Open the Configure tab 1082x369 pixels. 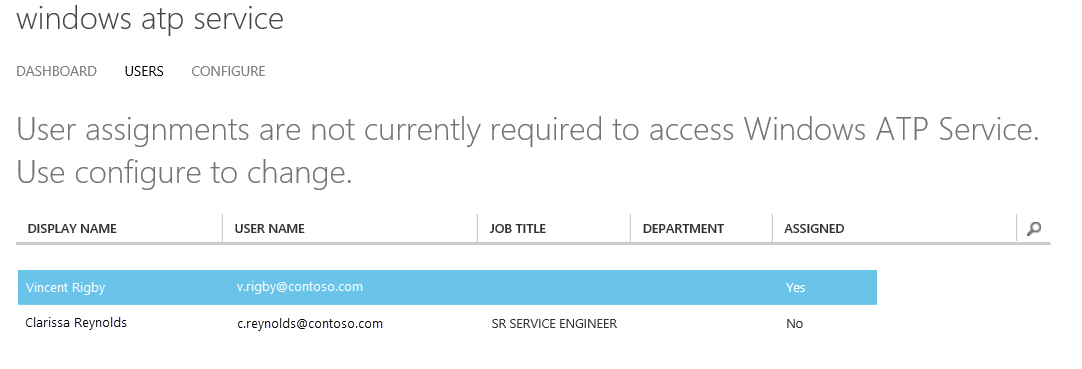pos(228,71)
